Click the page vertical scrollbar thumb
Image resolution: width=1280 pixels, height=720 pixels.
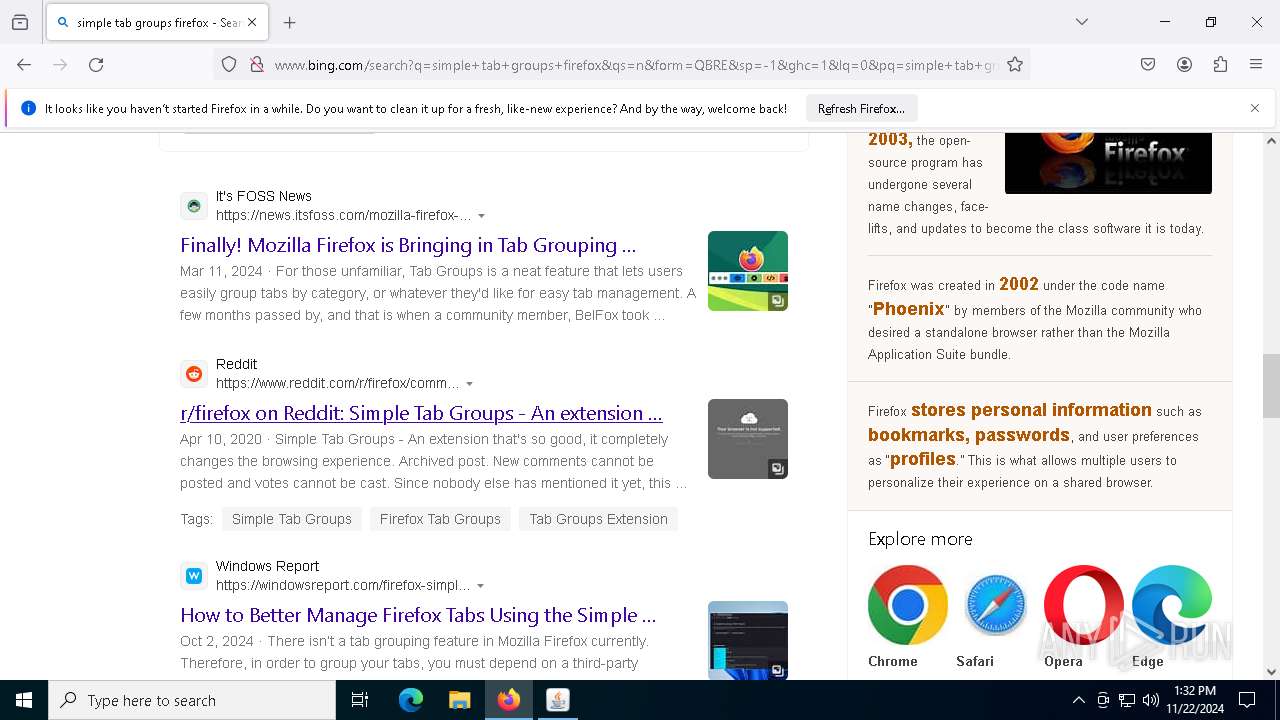point(1271,385)
